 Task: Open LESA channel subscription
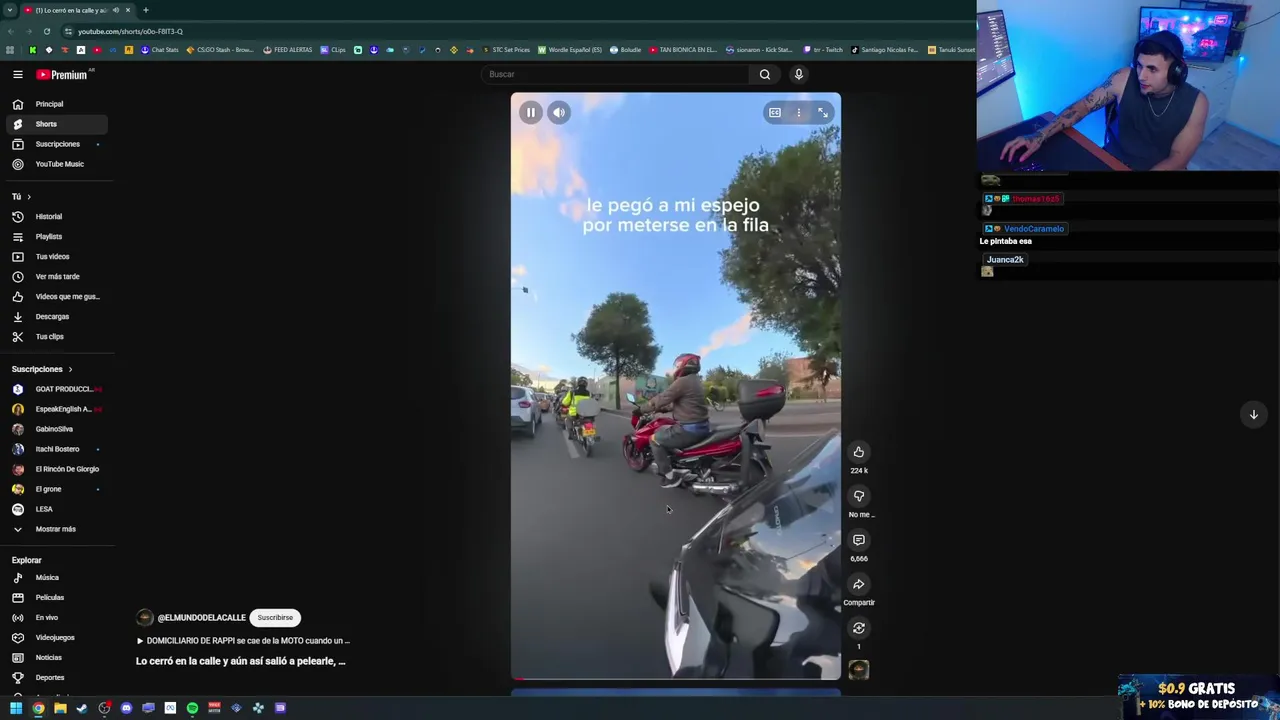pos(55,509)
